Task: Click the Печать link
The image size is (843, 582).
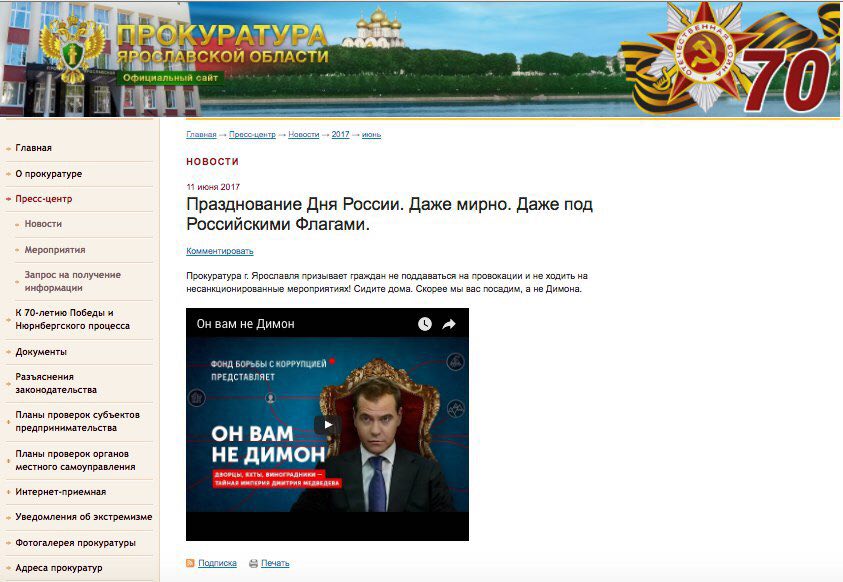Action: tap(275, 563)
